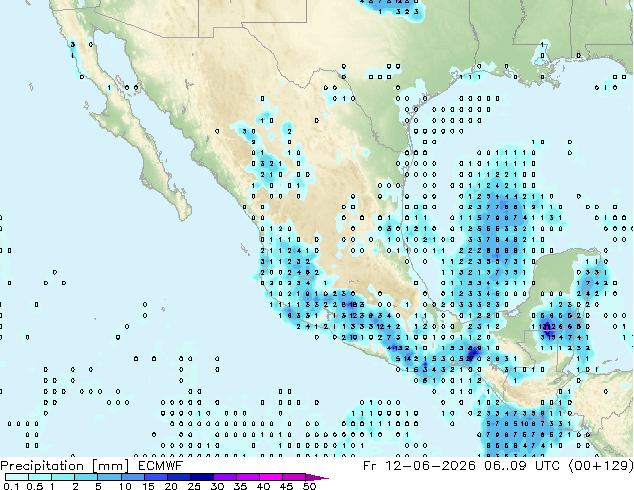Image resolution: width=634 pixels, height=490 pixels.
Task: Click the "[mm]" unit label
Action: coord(111,466)
